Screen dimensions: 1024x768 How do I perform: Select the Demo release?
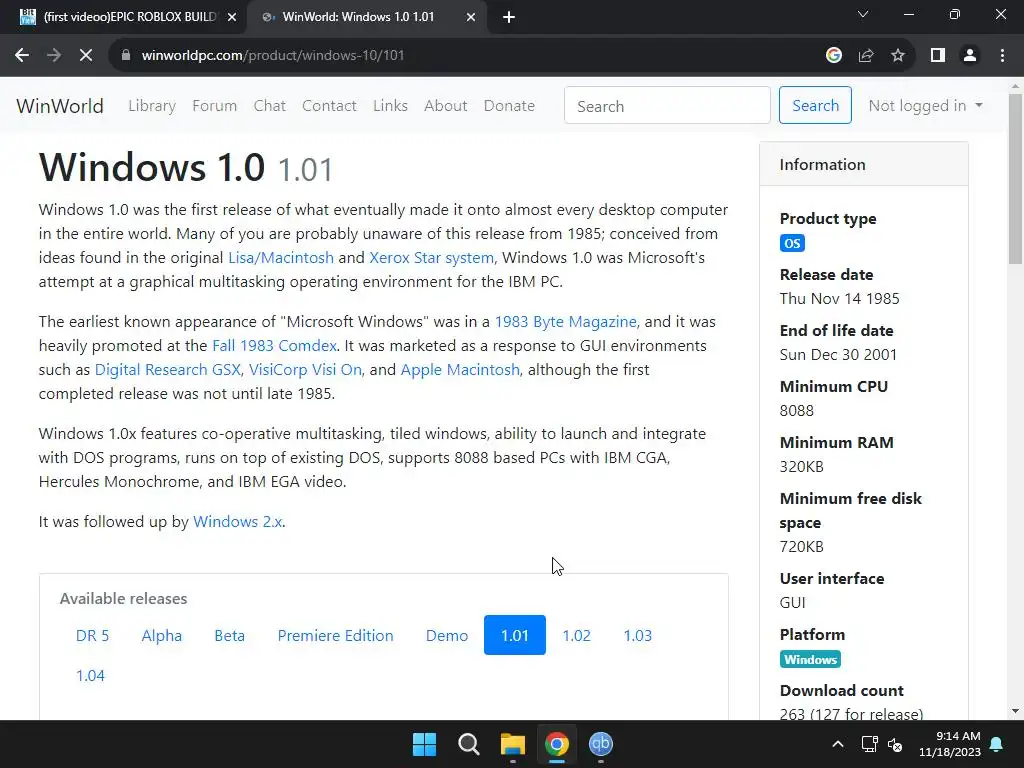click(x=447, y=635)
